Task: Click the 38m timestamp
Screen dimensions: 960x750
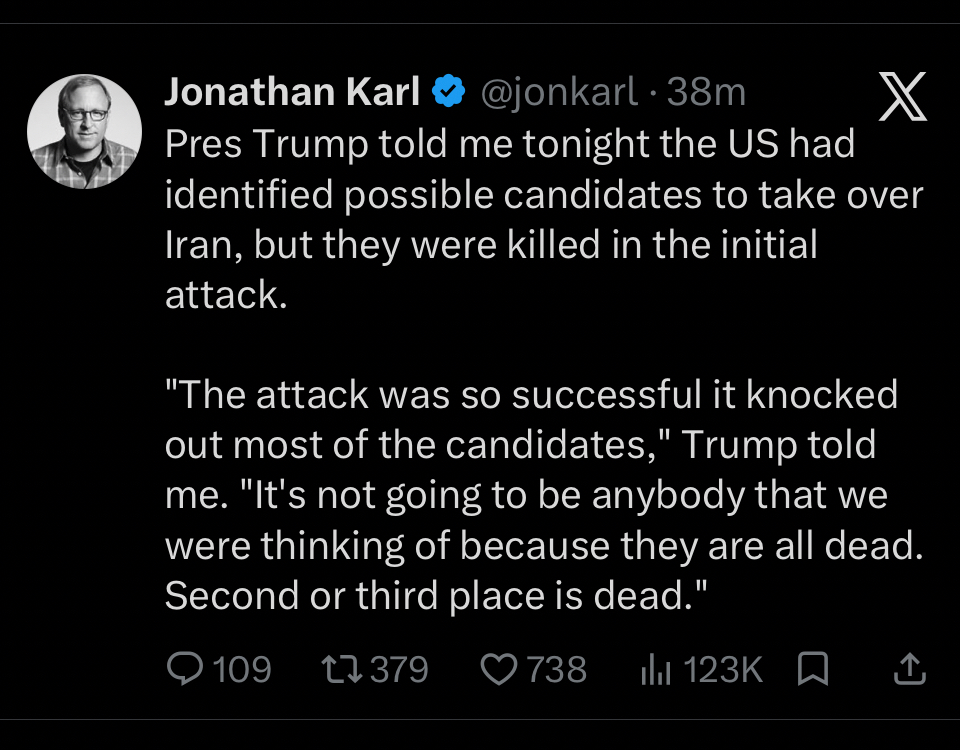Action: point(706,92)
